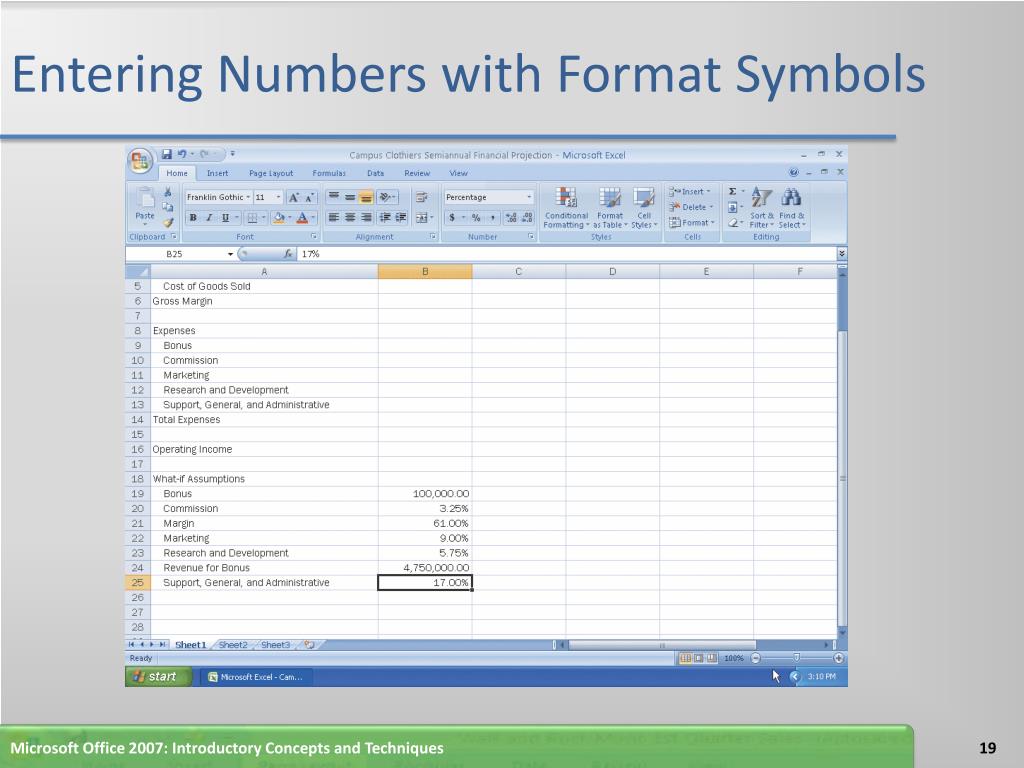Screen dimensions: 1024x768
Task: Increase decimal places
Action: (x=511, y=217)
